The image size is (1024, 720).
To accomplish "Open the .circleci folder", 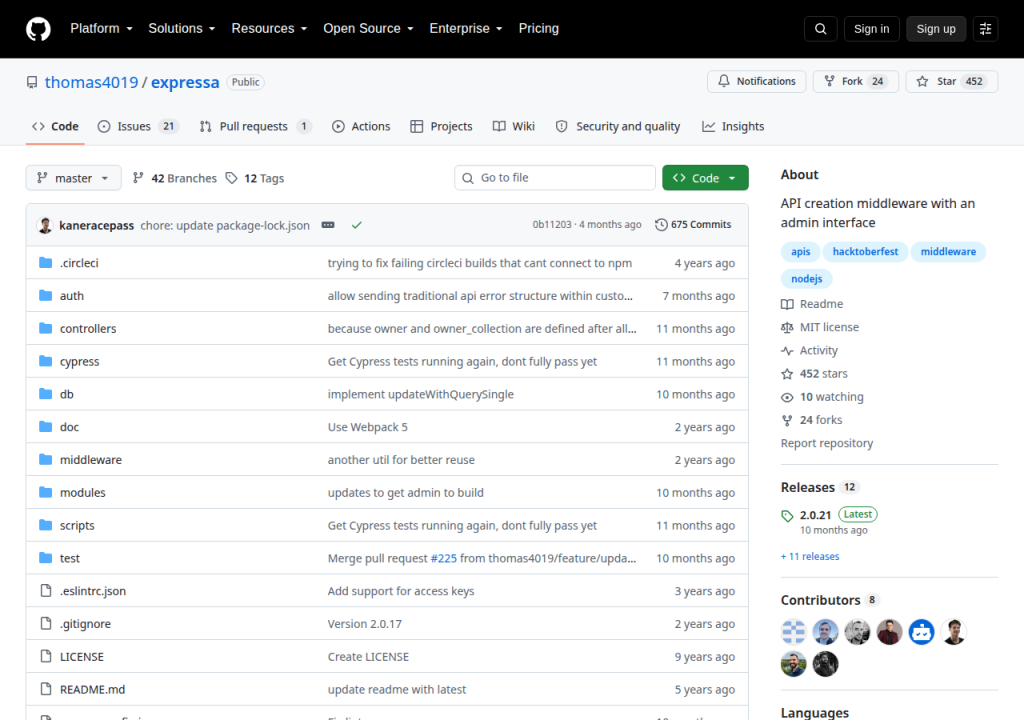I will 79,263.
